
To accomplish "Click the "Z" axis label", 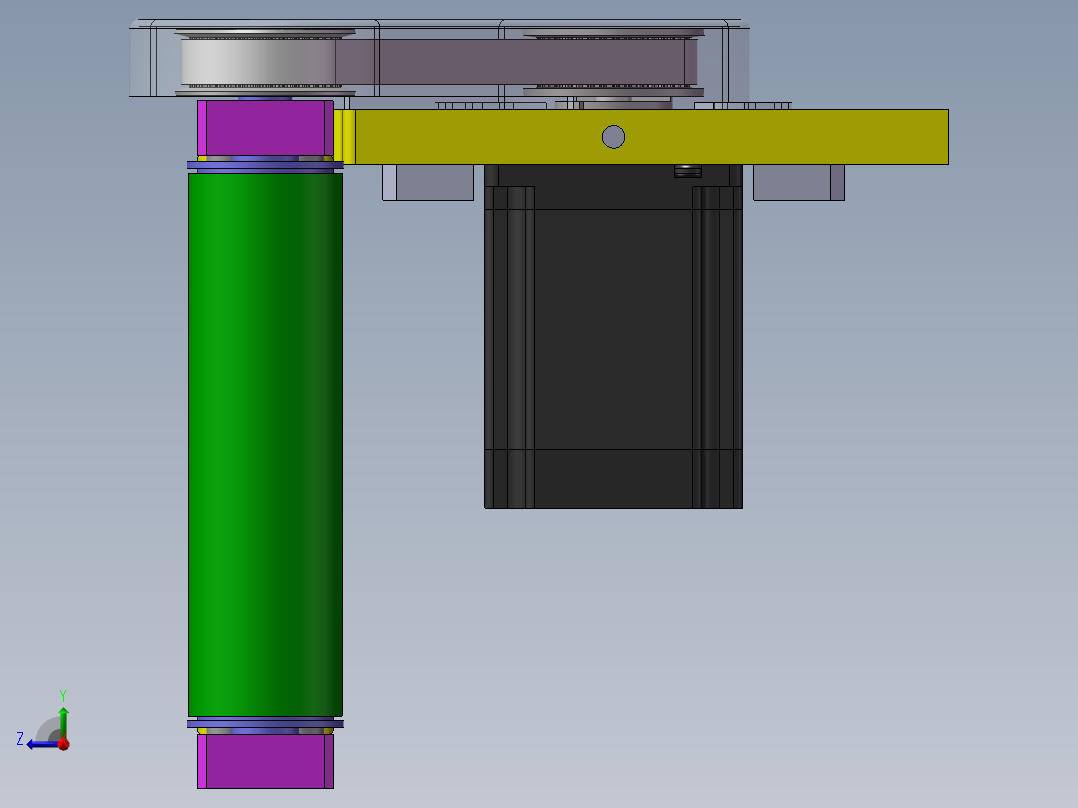I will [x=20, y=739].
